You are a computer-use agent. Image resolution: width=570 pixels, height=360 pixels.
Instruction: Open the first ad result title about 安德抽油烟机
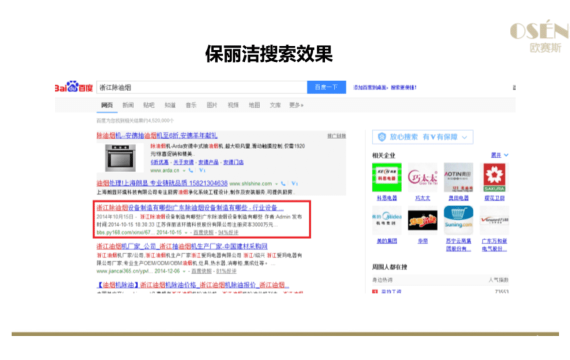157,136
